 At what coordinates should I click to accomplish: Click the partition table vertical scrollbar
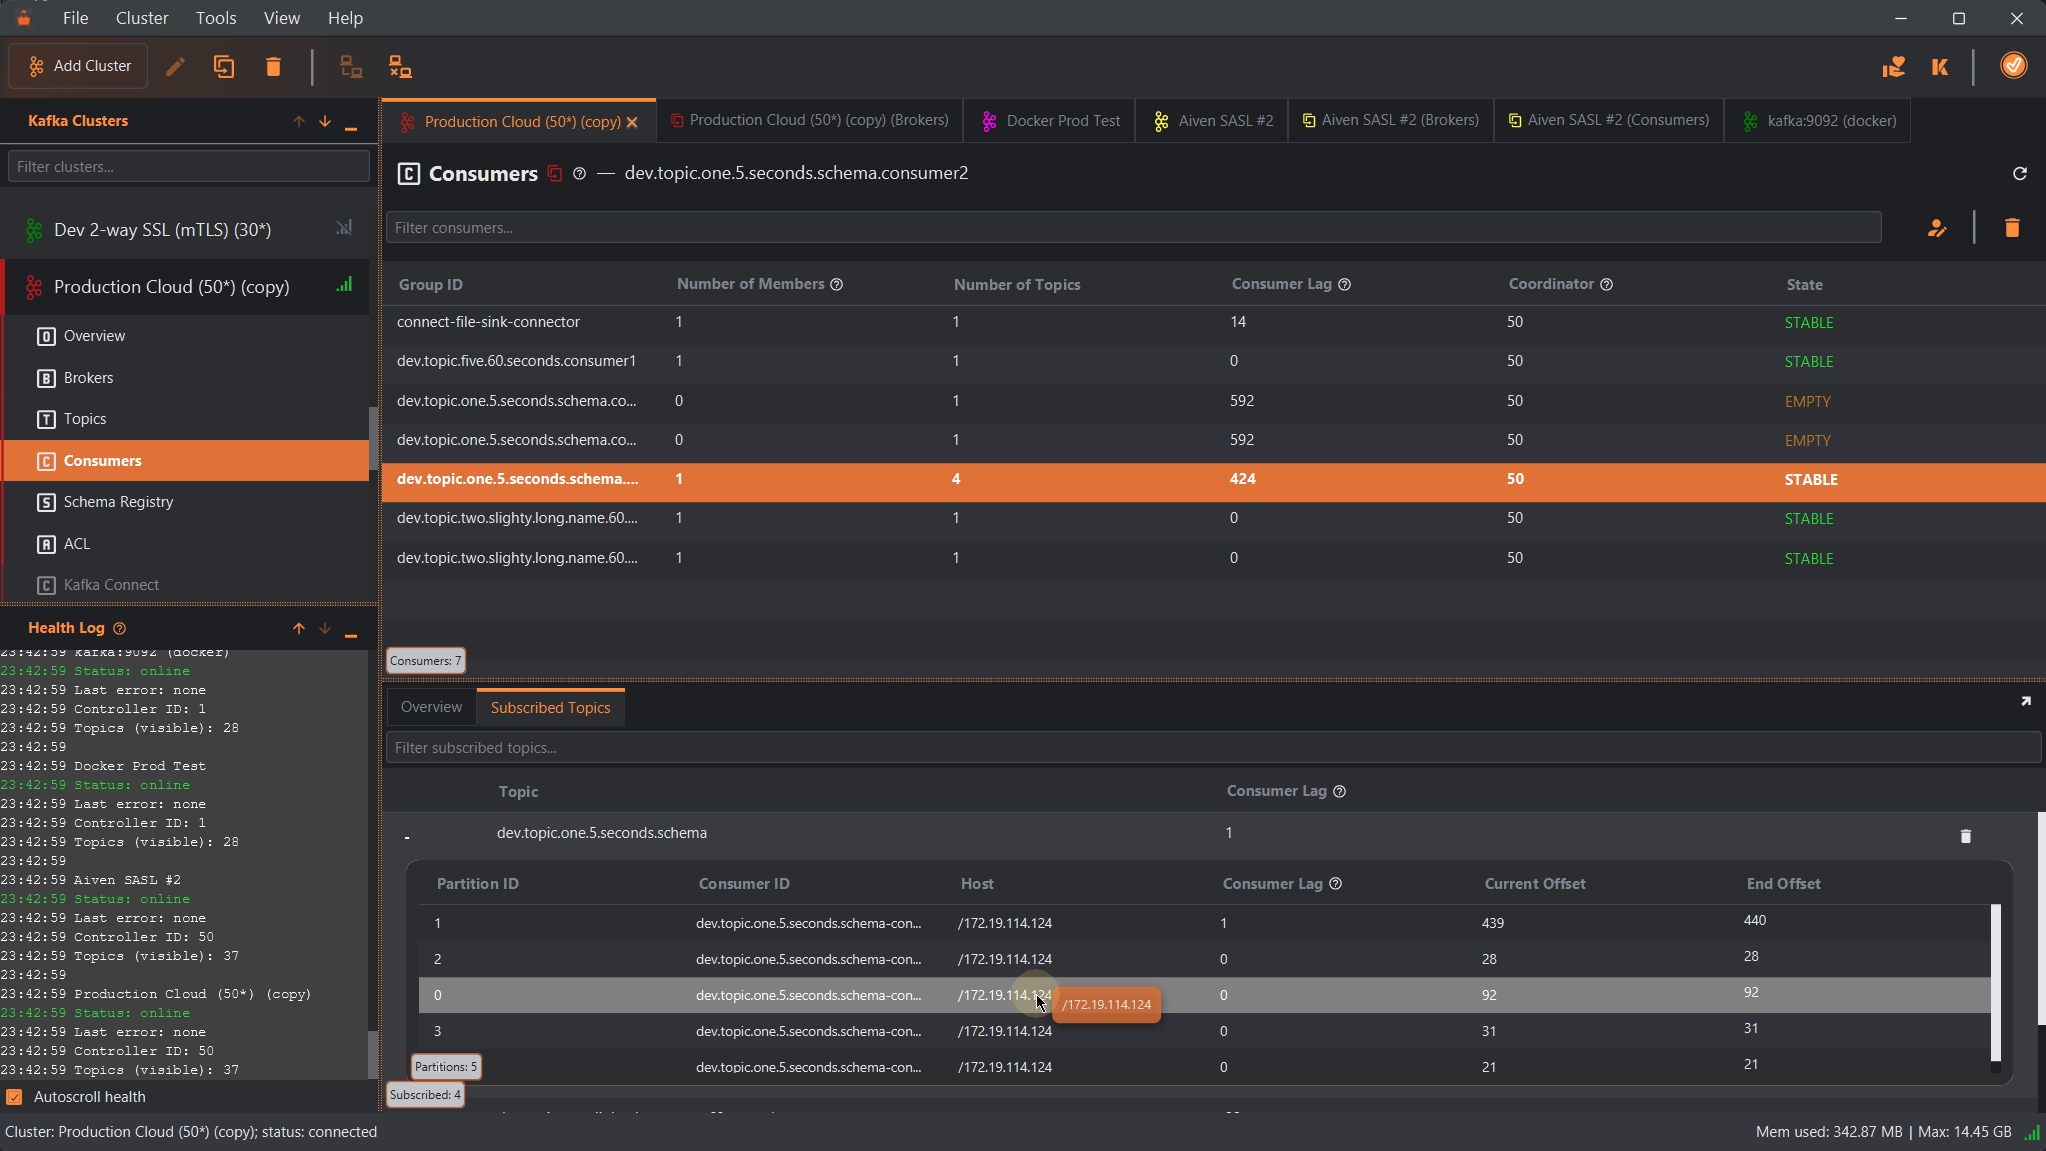[x=1995, y=980]
